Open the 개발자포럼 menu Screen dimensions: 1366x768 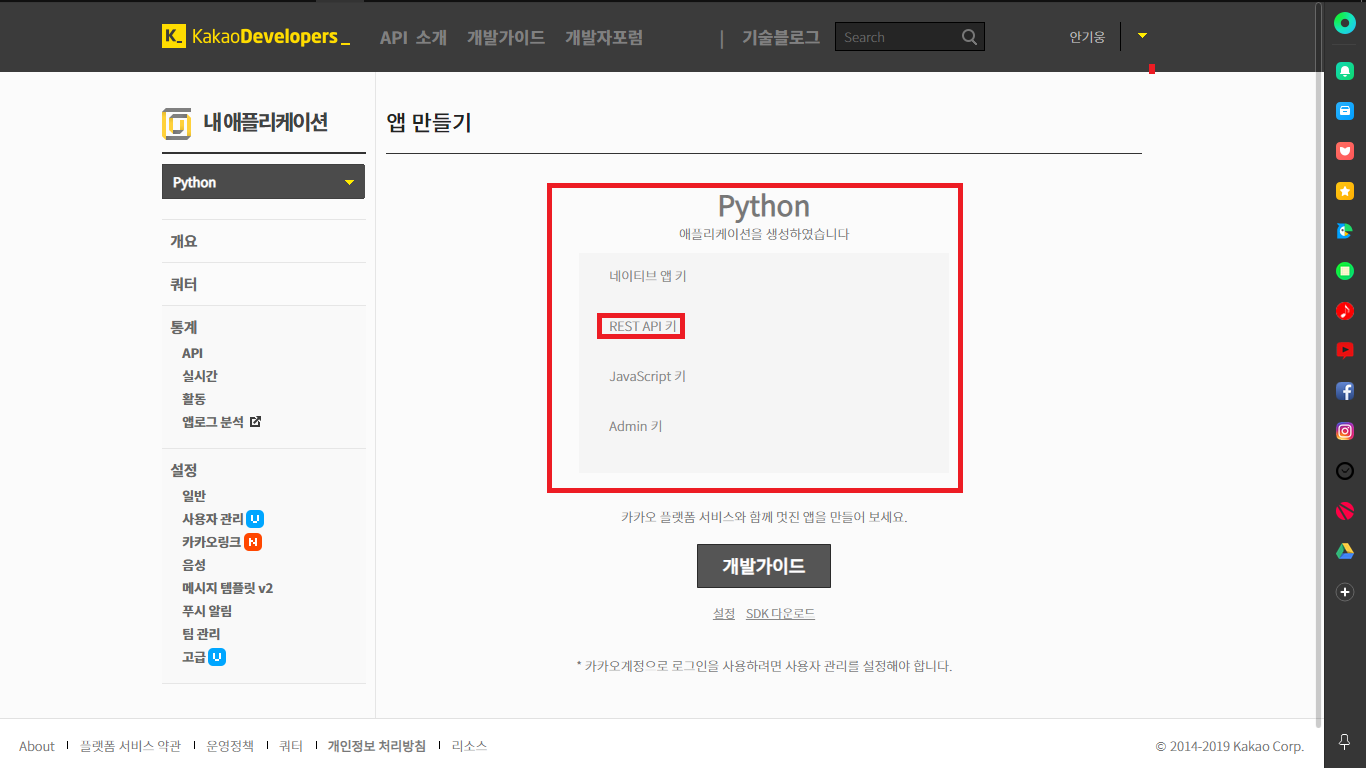click(x=604, y=38)
